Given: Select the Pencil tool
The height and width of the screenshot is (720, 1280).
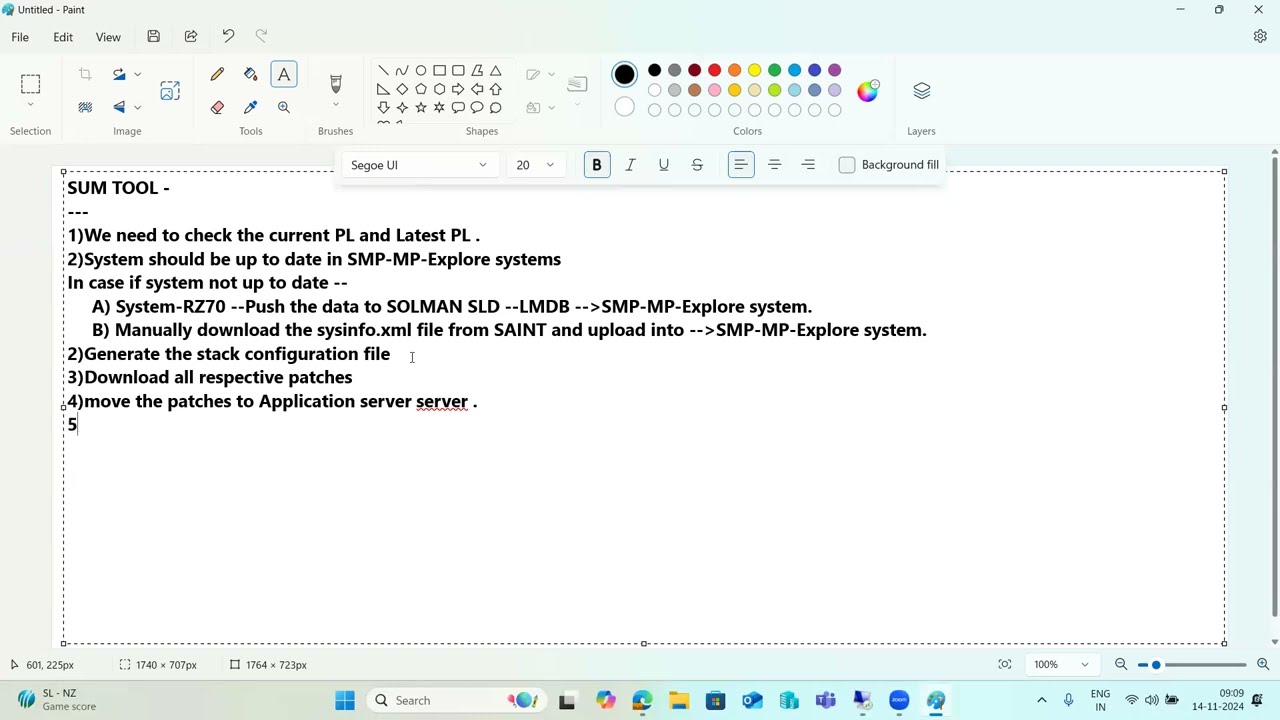Looking at the screenshot, I should (x=217, y=74).
